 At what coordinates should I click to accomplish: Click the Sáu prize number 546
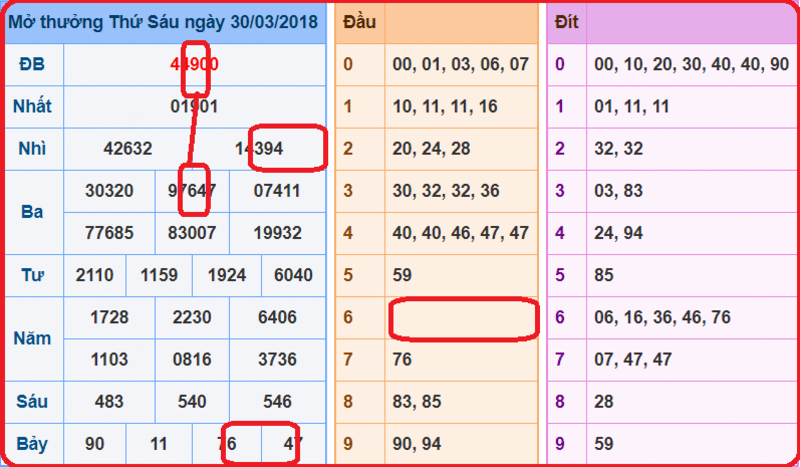[278, 402]
